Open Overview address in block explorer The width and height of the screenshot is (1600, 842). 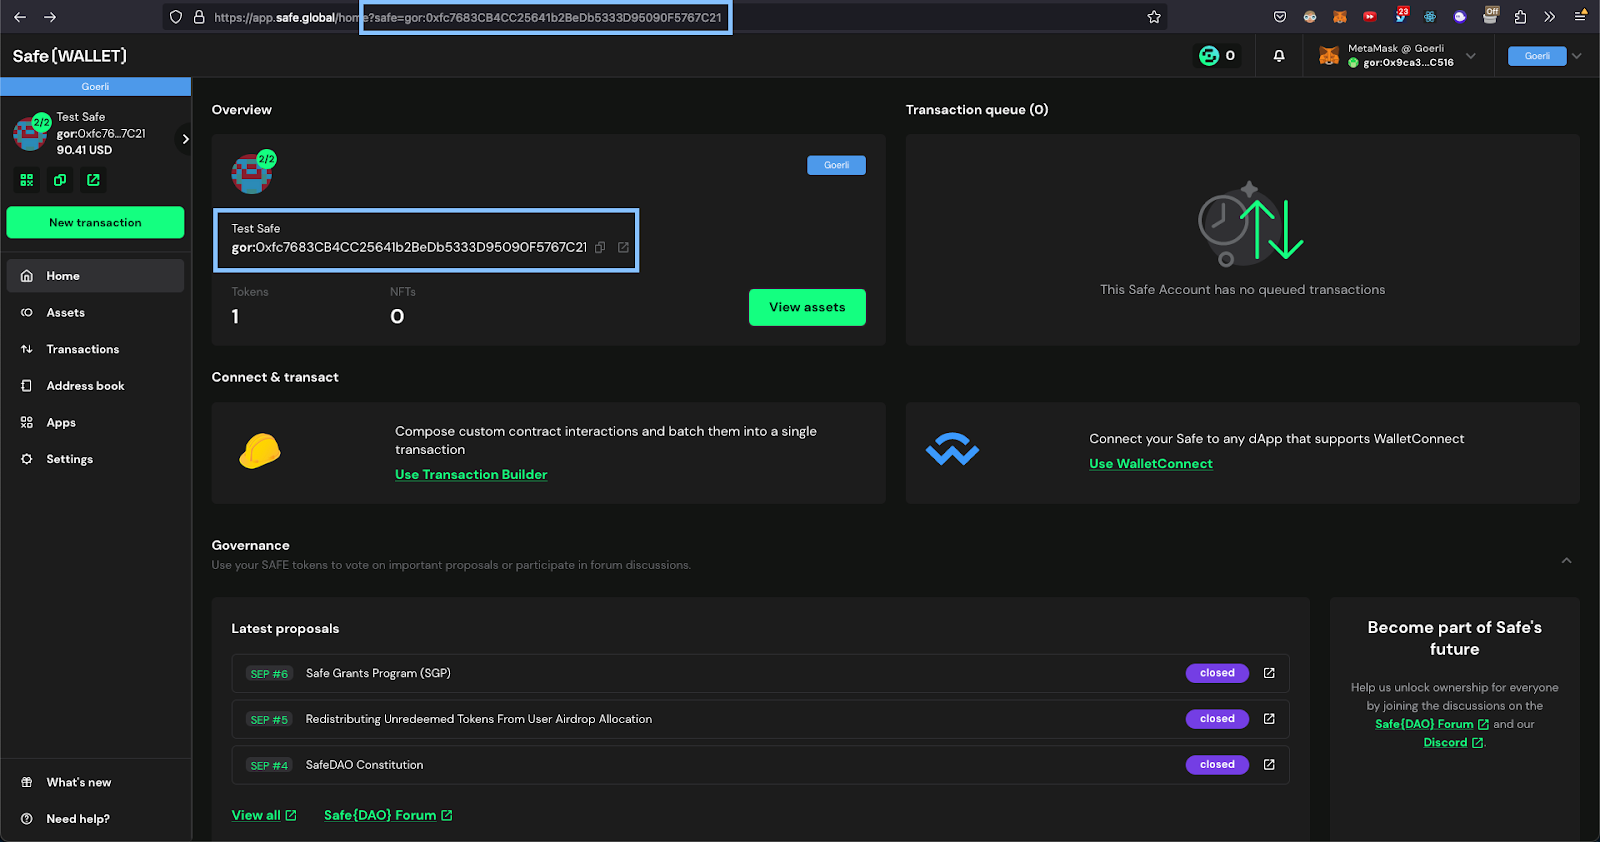623,248
